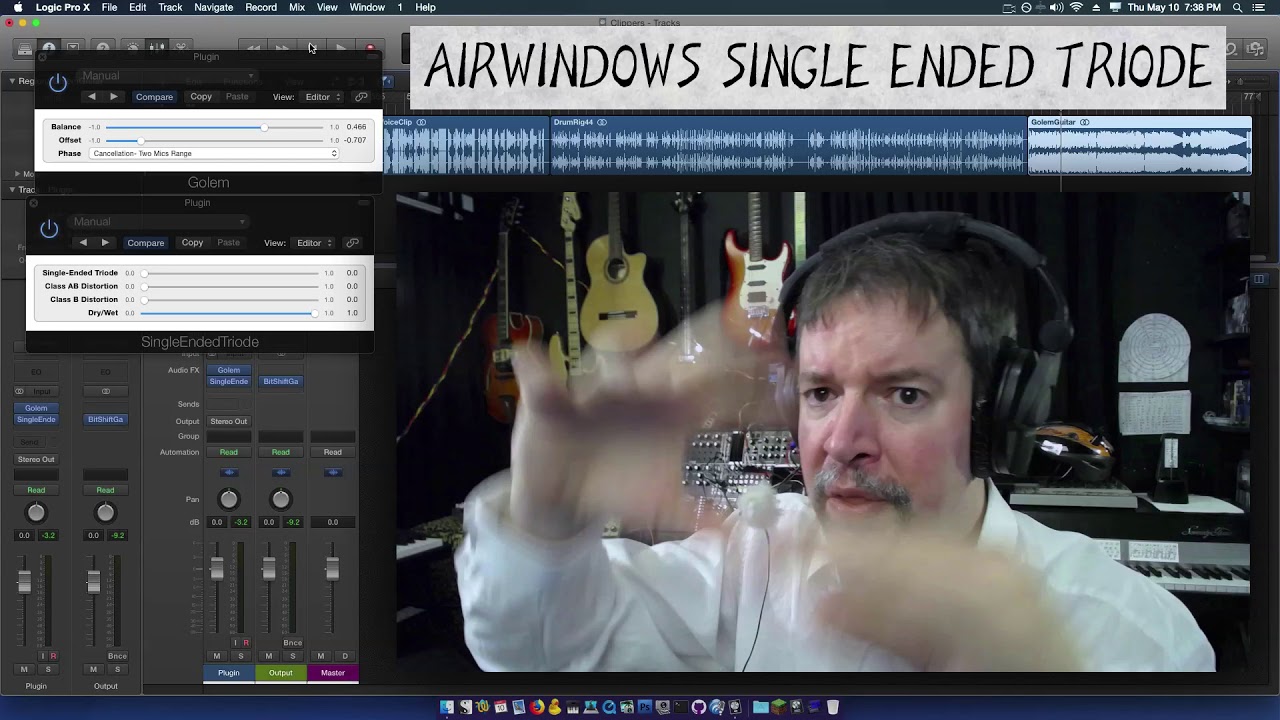Open BitShiftGa plugin slot in mixer Output channel

coord(281,381)
